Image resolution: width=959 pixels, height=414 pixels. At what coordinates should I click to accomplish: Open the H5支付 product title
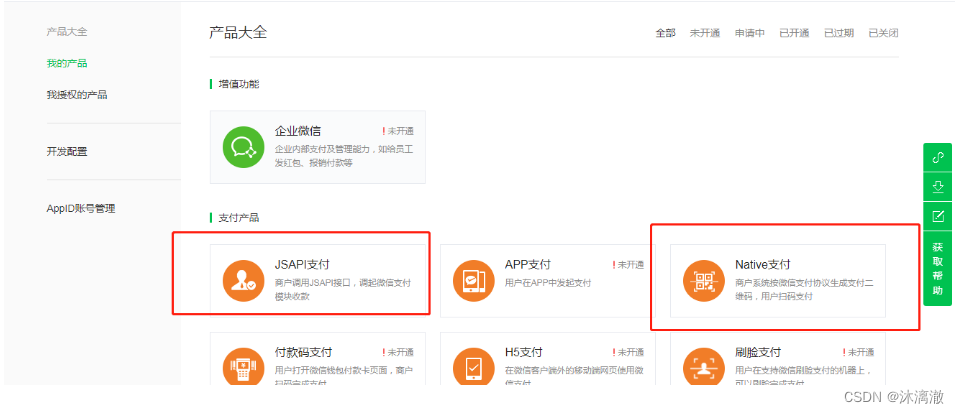[x=524, y=352]
